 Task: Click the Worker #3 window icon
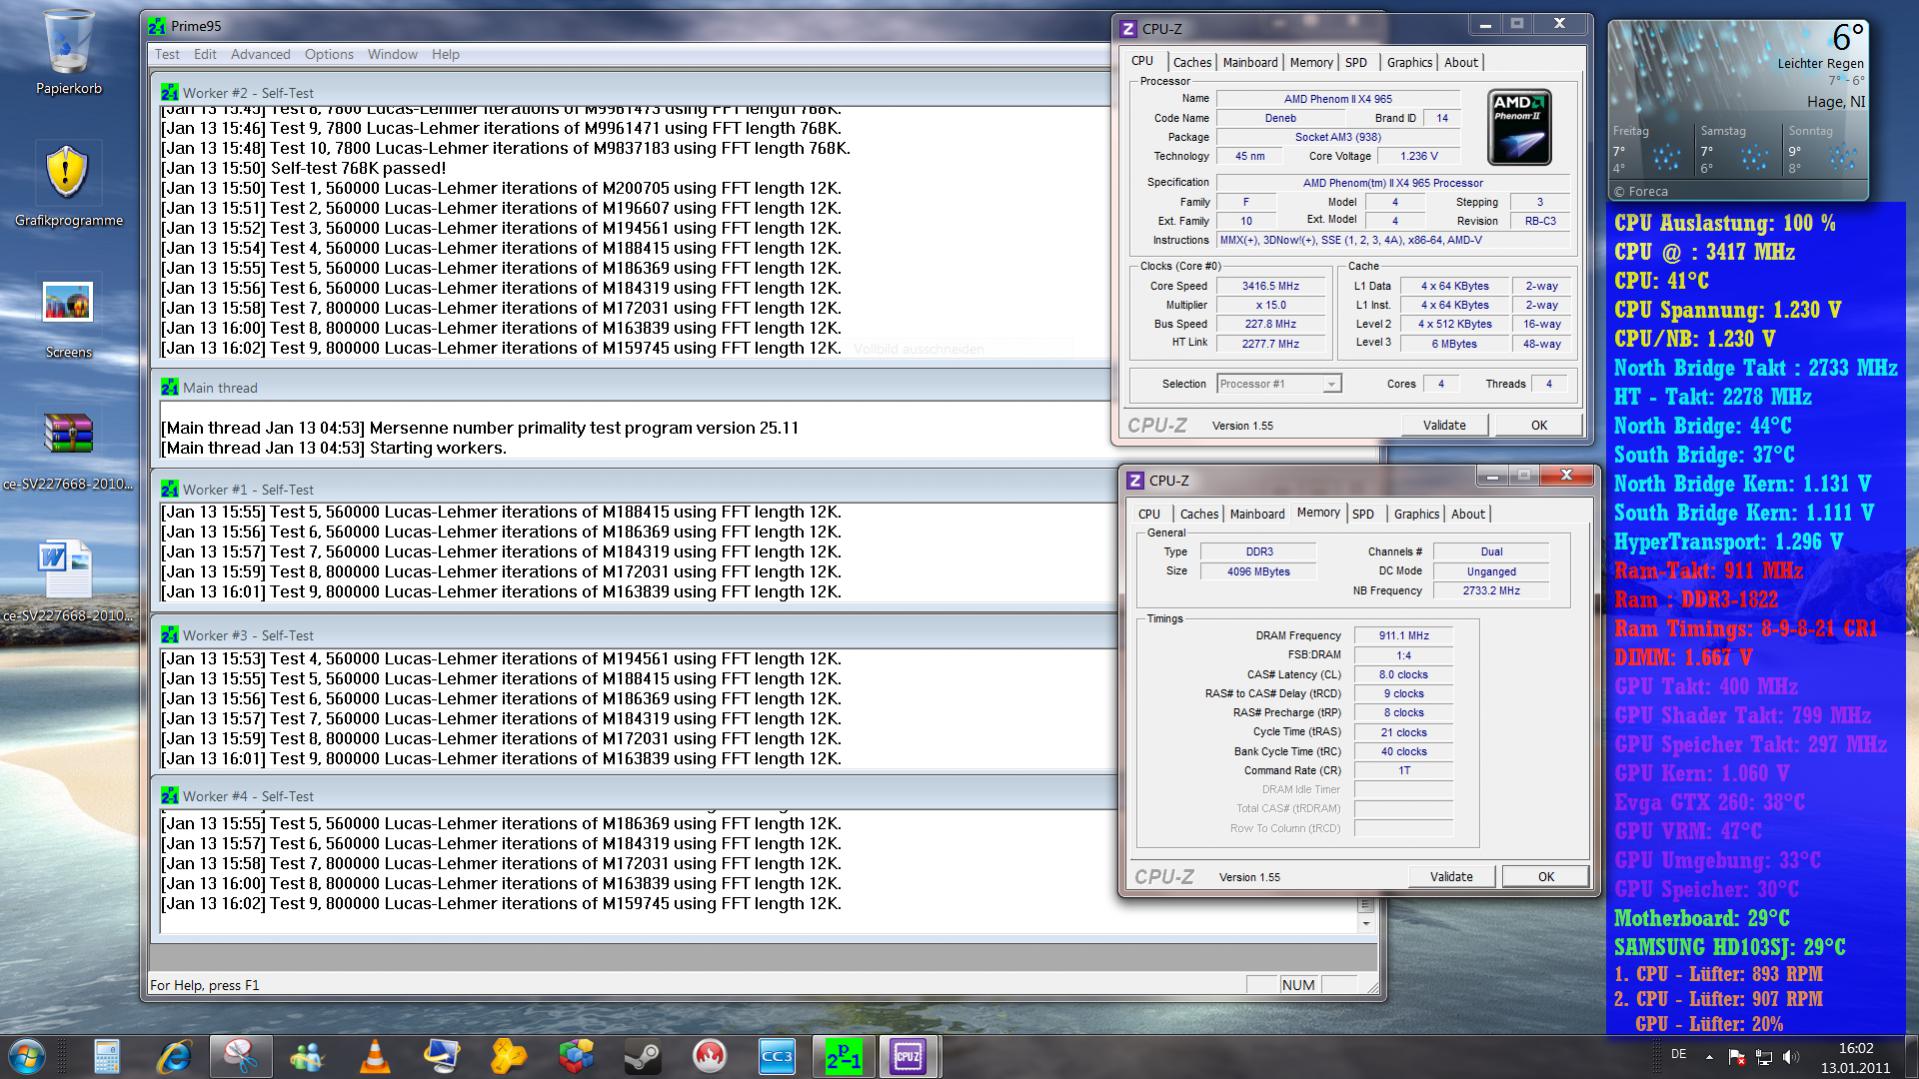pos(170,635)
